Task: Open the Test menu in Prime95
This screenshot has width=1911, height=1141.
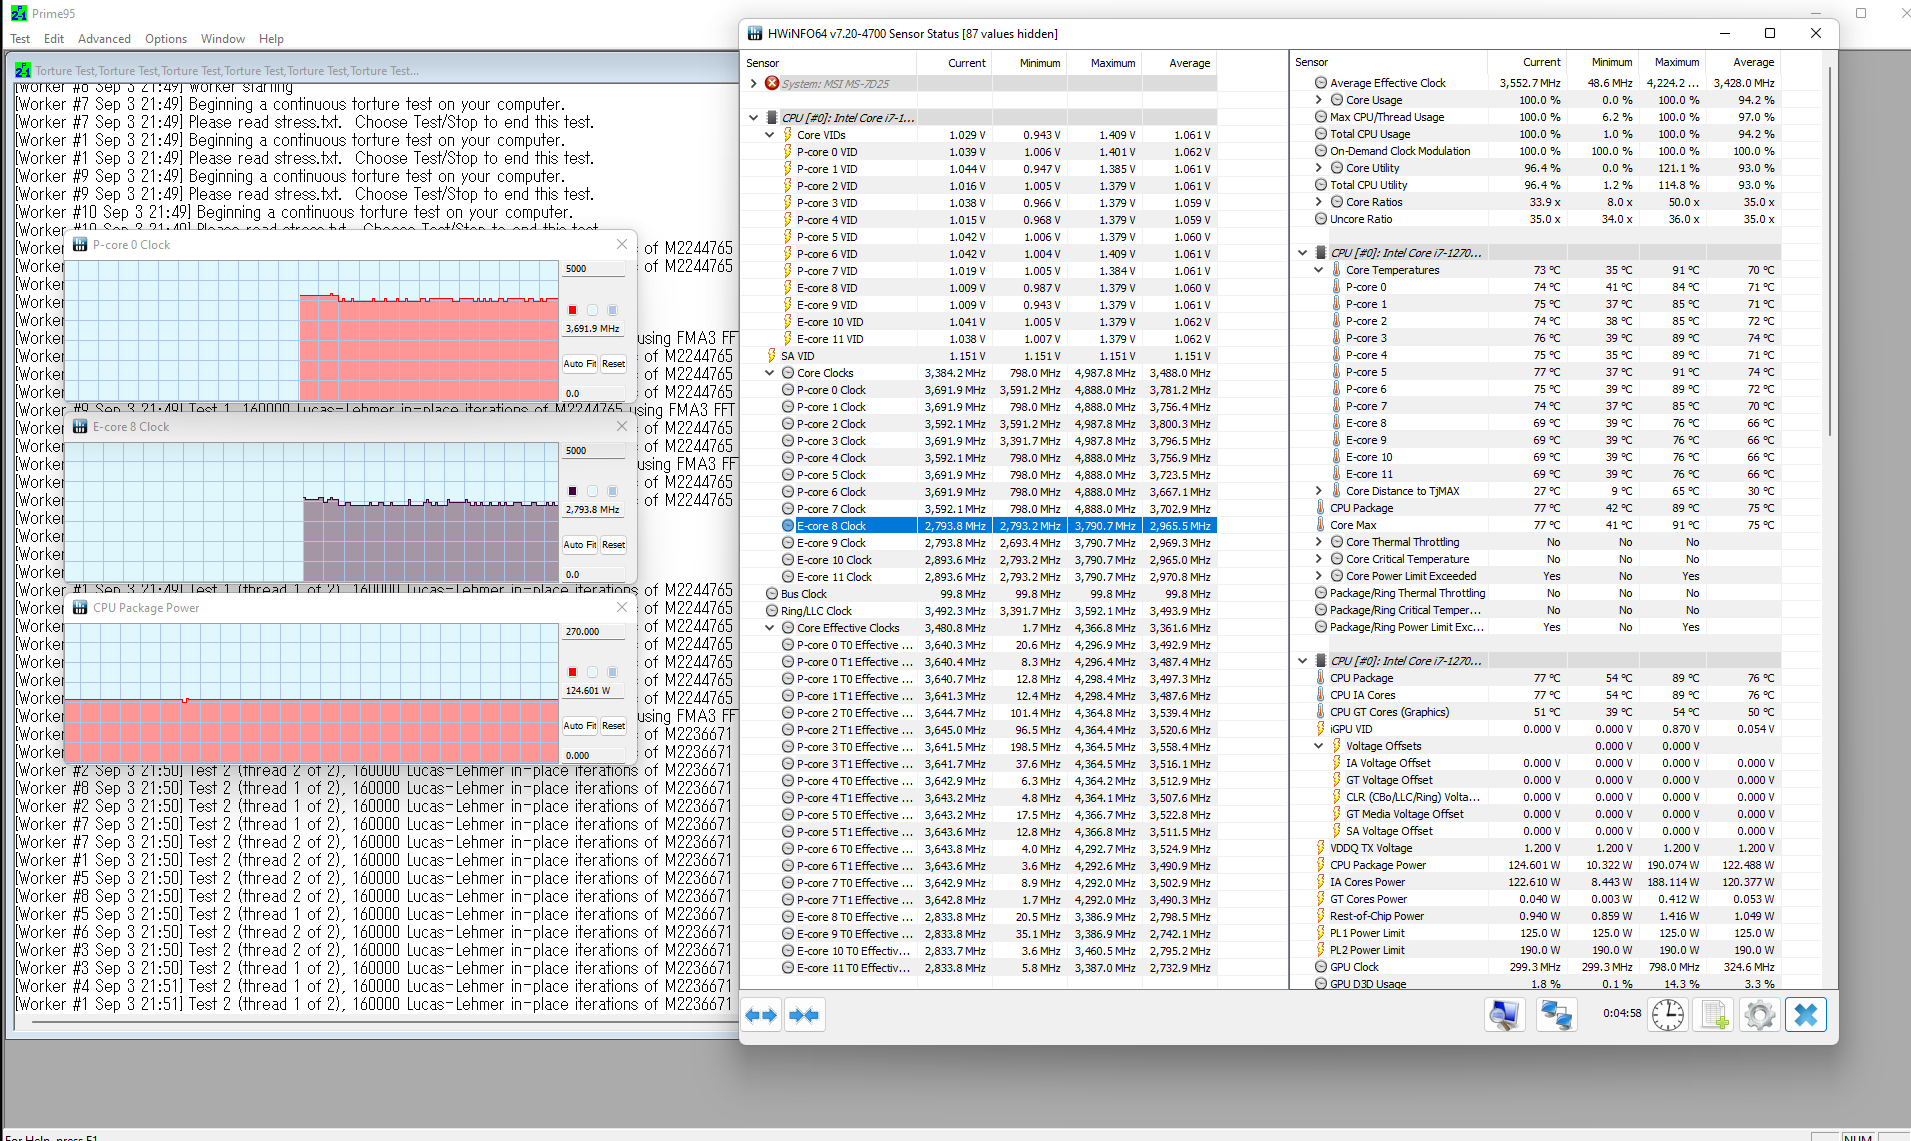Action: pos(20,39)
